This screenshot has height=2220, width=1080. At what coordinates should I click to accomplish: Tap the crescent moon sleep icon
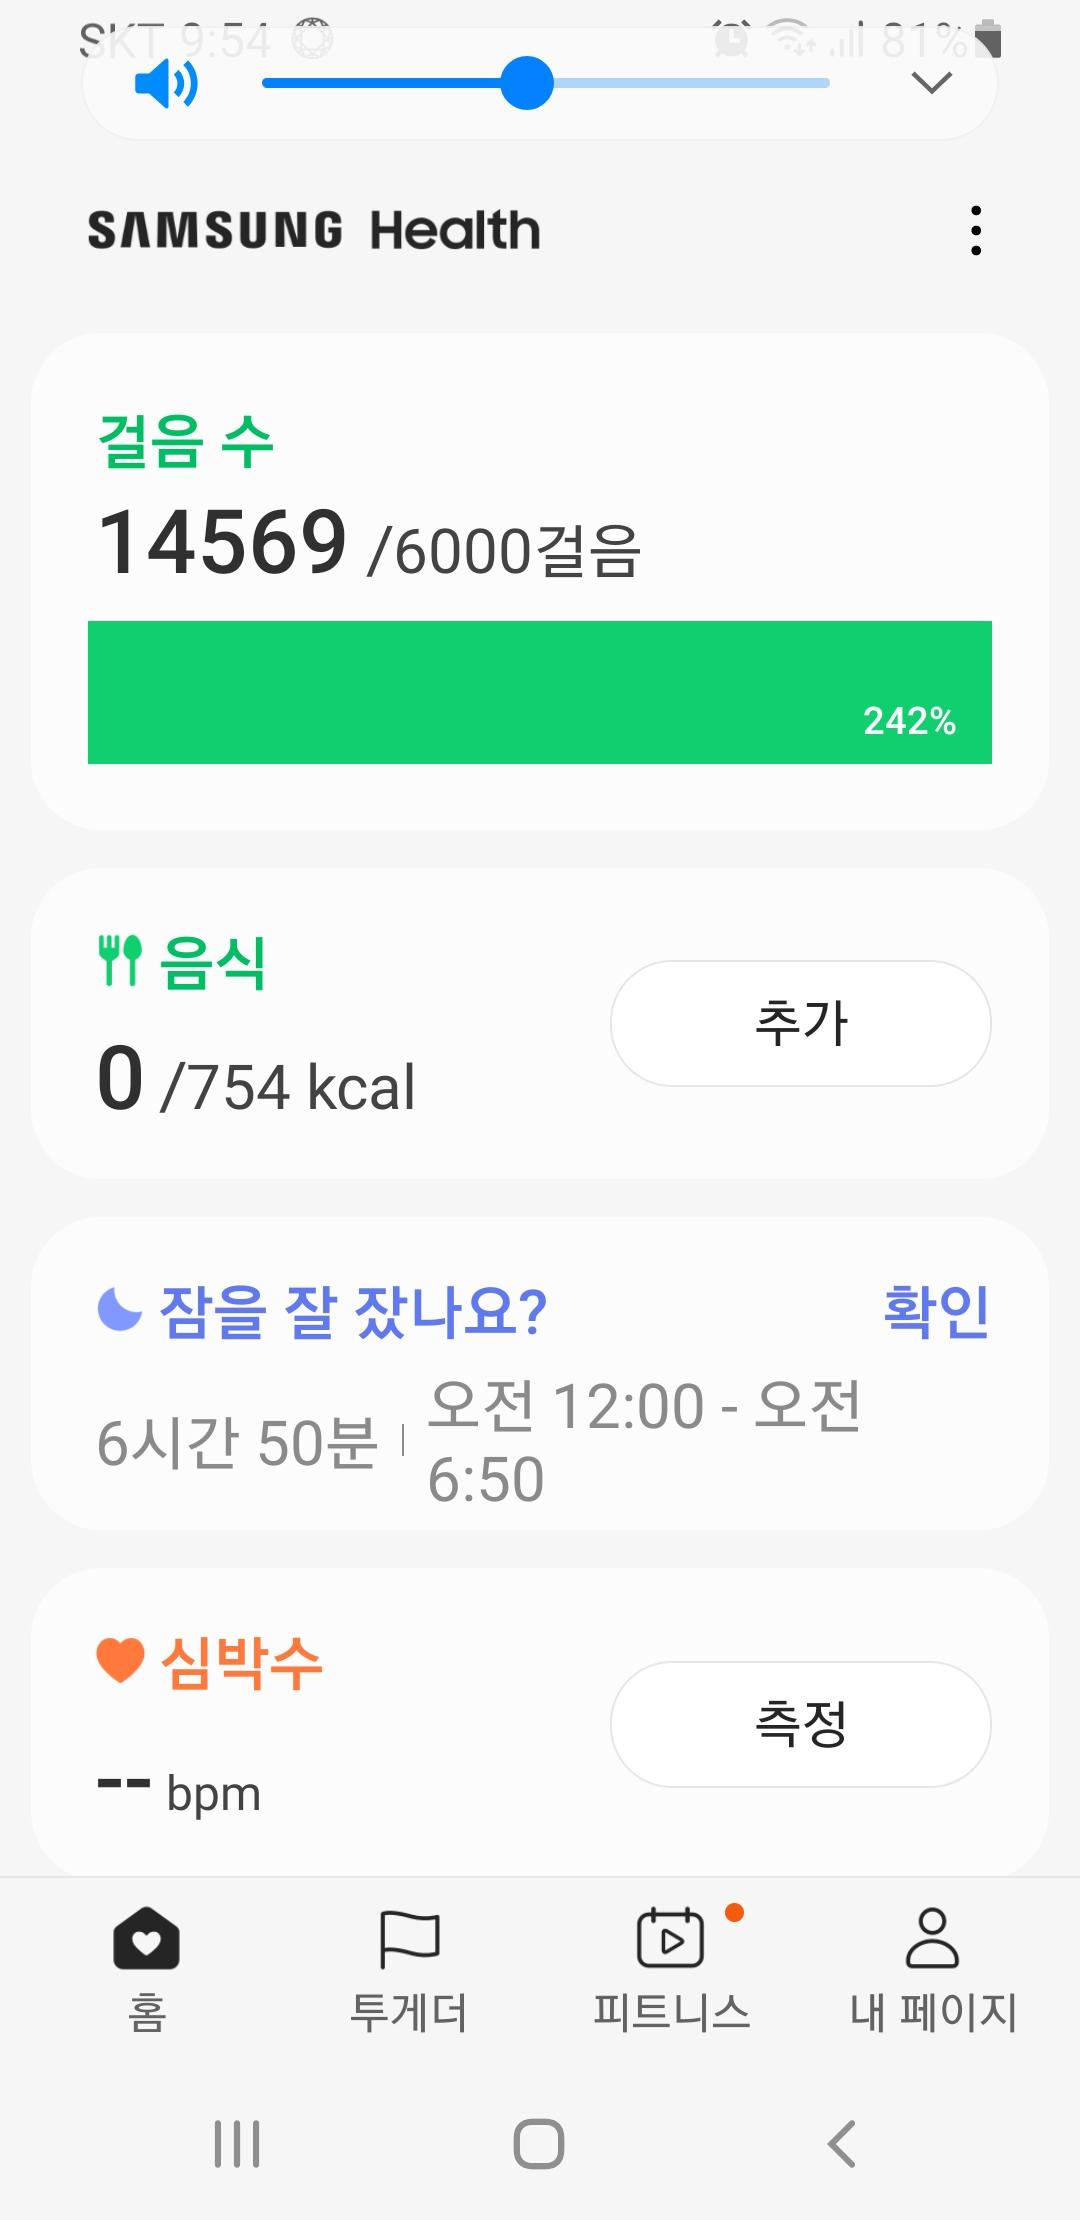tap(120, 1309)
